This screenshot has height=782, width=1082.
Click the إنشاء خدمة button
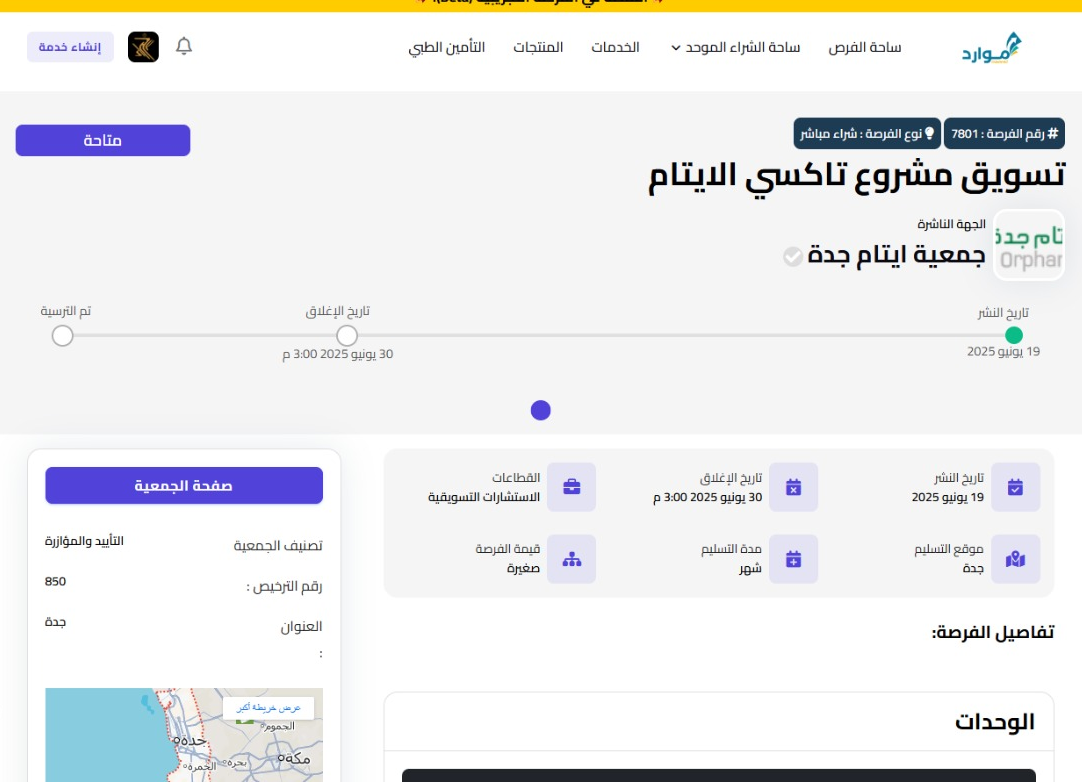pos(70,47)
